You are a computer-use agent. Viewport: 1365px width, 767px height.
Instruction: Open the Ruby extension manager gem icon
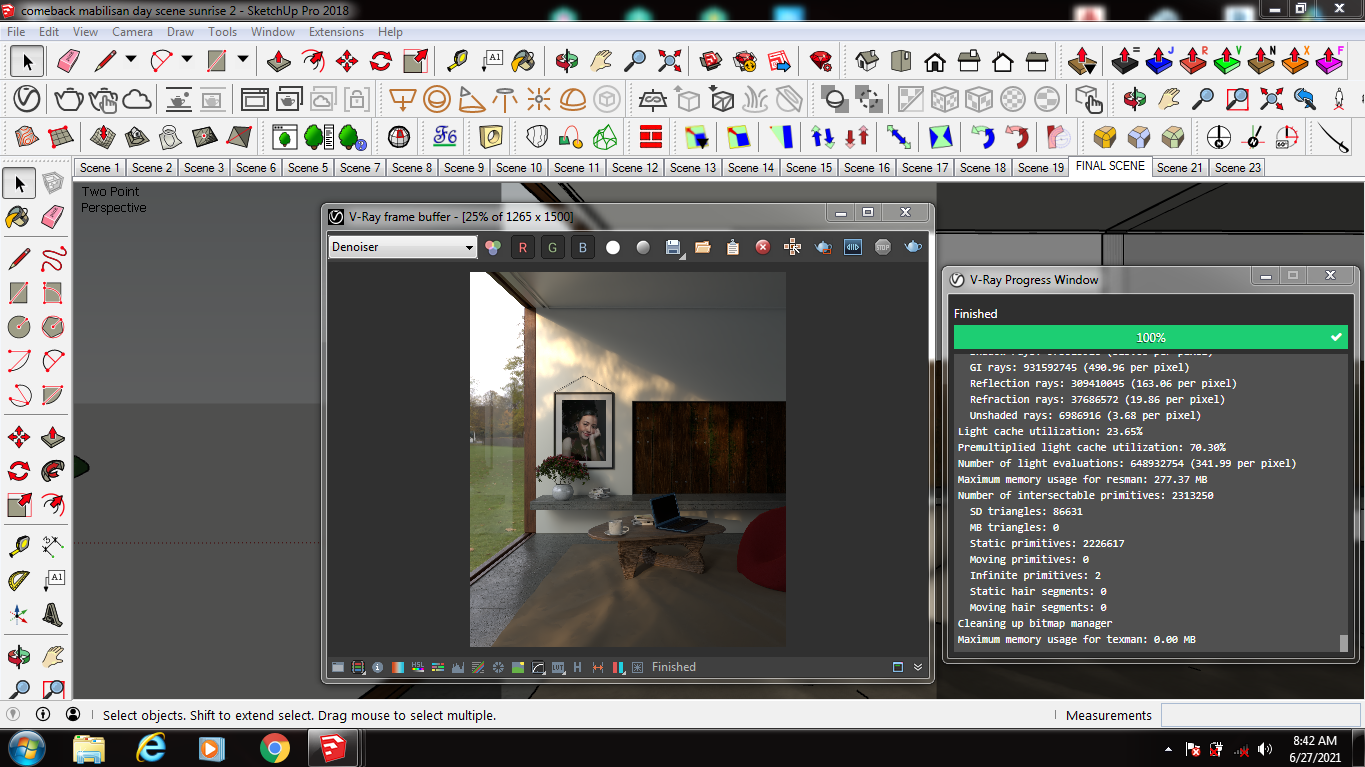coord(821,61)
